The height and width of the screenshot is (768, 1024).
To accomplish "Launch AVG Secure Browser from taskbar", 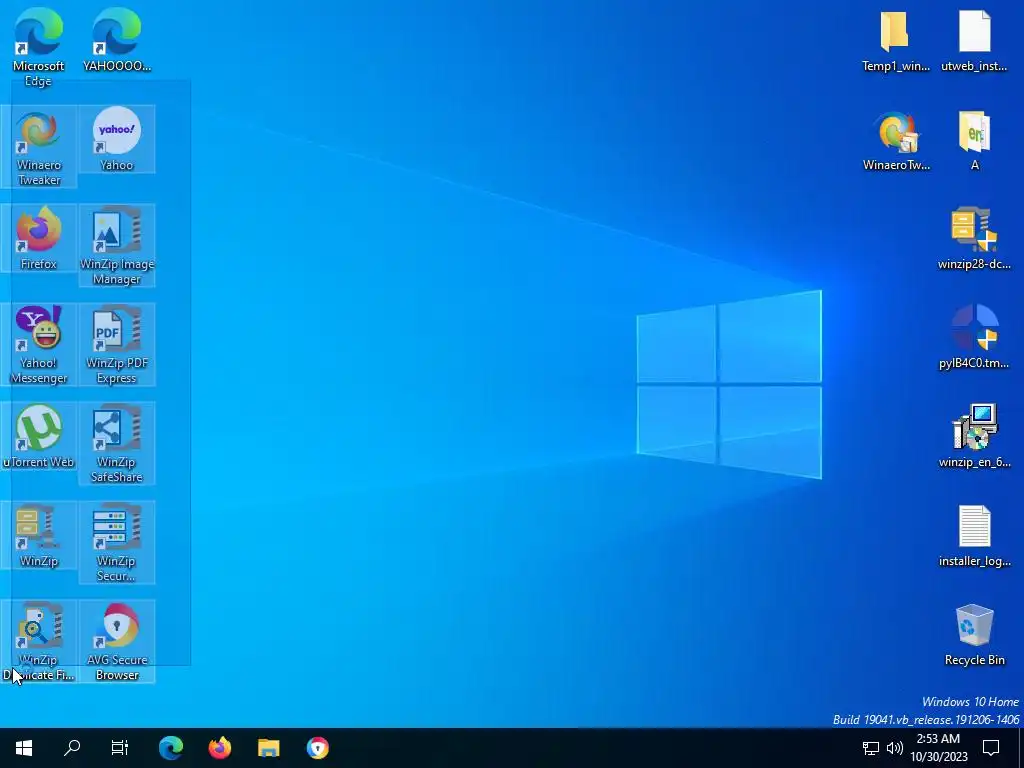I will click(317, 748).
